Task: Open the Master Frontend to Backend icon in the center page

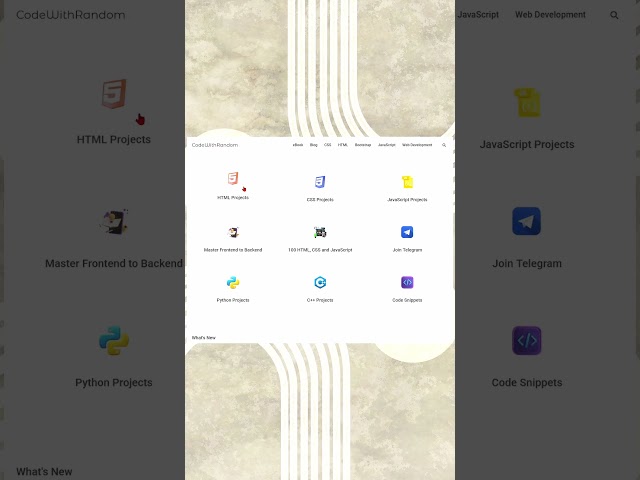Action: point(233,232)
